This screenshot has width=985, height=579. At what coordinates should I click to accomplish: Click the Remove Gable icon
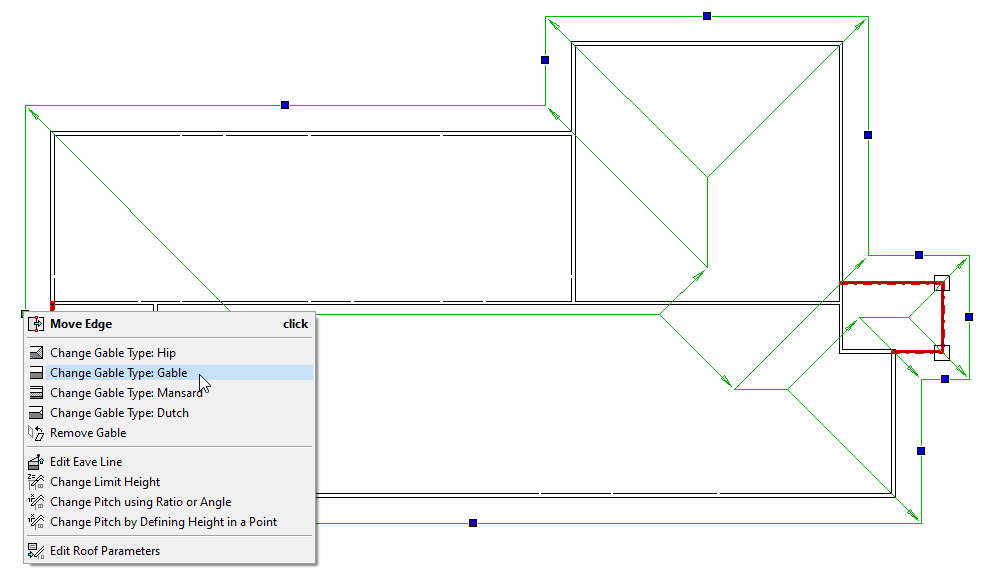pyautogui.click(x=37, y=433)
